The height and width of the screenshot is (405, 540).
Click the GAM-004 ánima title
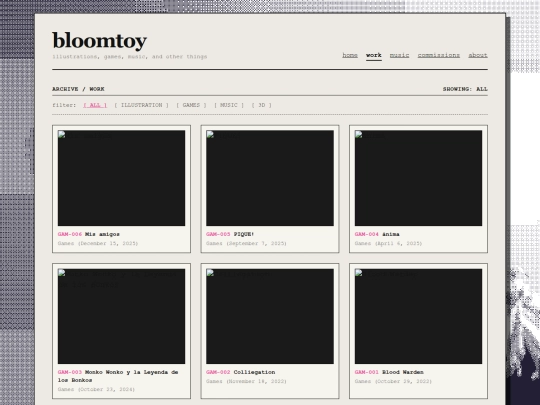point(377,234)
